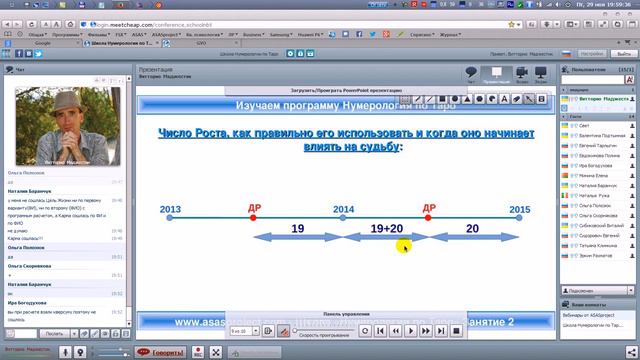Toggle the webcam button
Viewport: 640px width, 360px height.
pyautogui.click(x=80, y=352)
